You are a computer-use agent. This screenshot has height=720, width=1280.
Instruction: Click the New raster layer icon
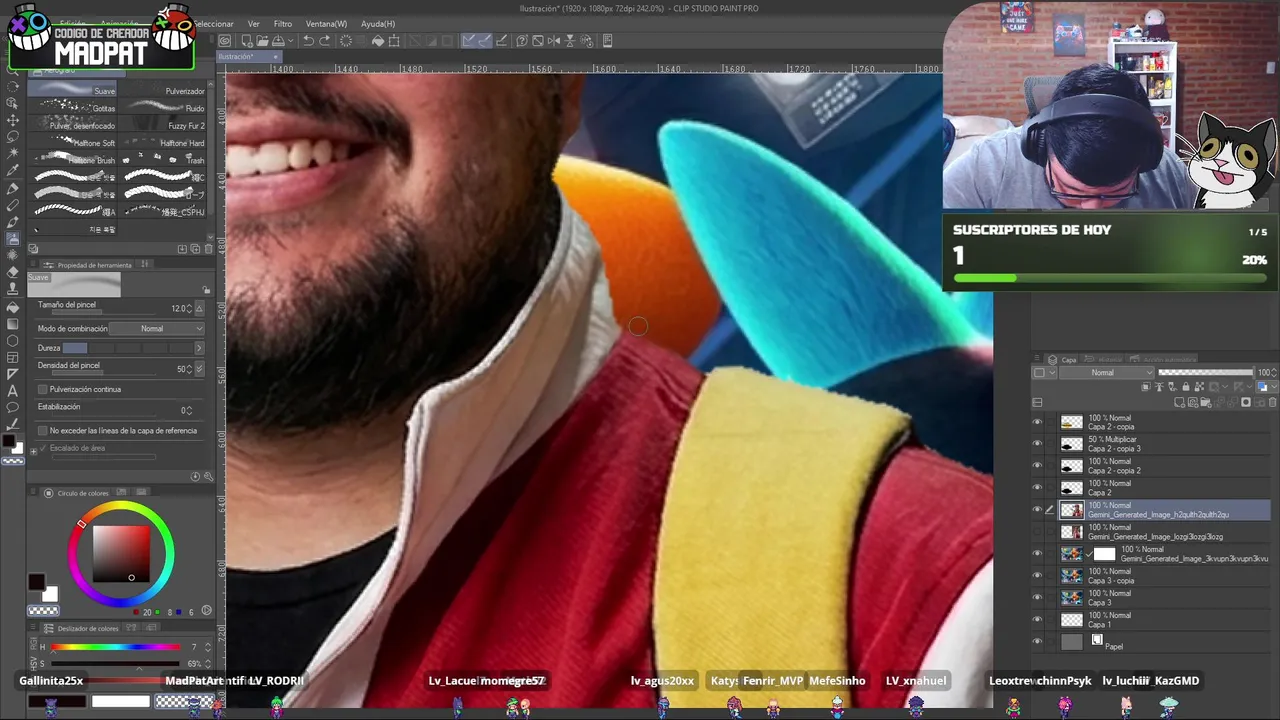click(1180, 402)
